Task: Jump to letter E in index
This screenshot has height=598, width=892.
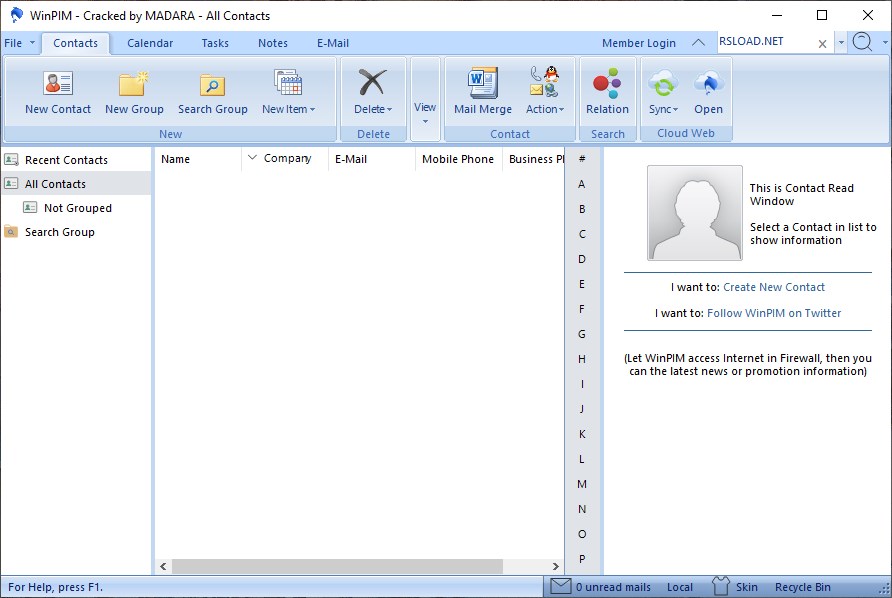Action: click(581, 284)
